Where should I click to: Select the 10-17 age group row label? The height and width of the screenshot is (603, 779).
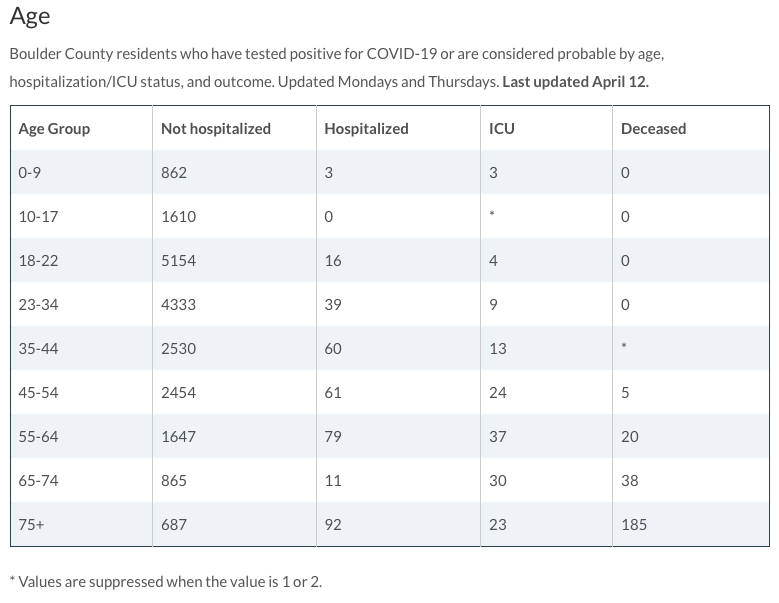[x=38, y=217]
